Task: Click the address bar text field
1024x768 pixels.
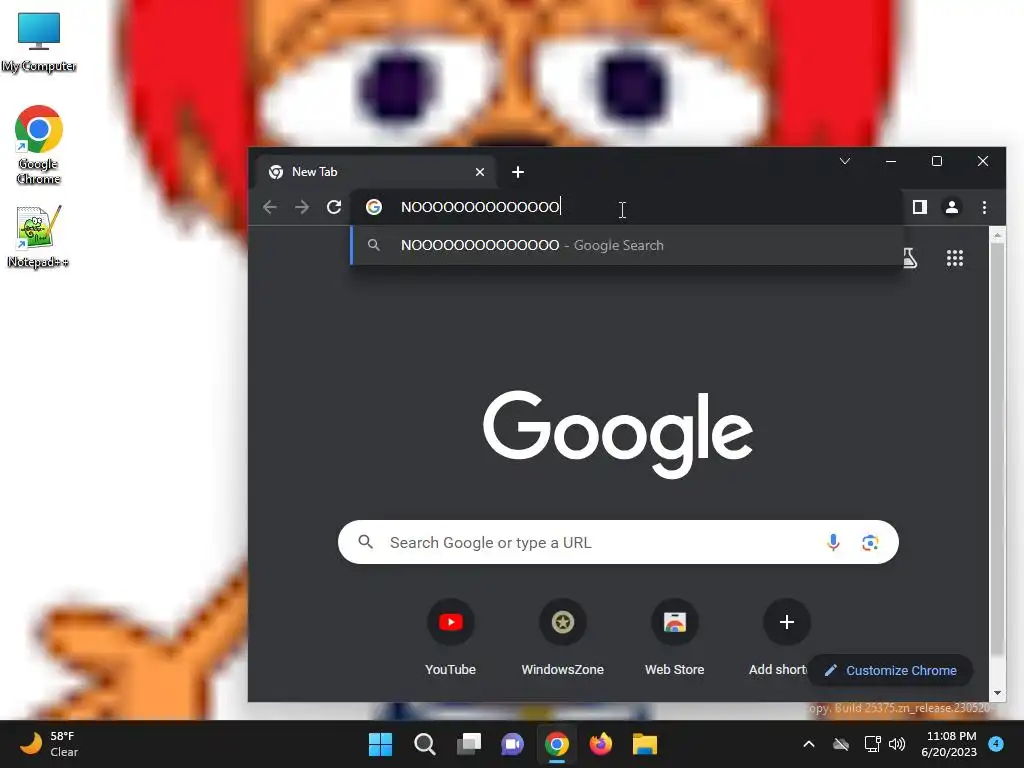Action: pyautogui.click(x=627, y=207)
